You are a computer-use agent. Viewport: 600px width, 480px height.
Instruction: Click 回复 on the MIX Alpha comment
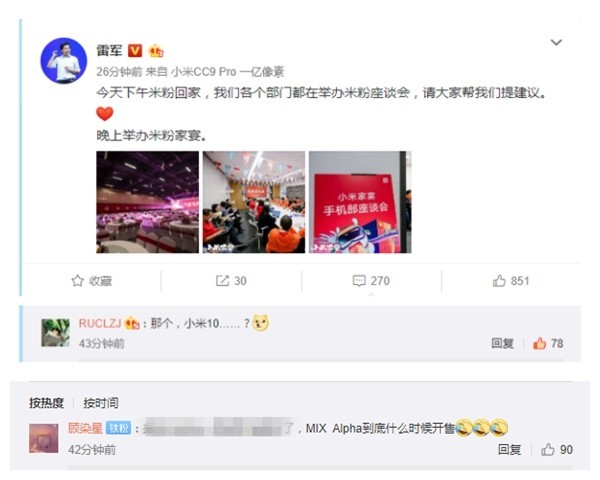pos(510,449)
